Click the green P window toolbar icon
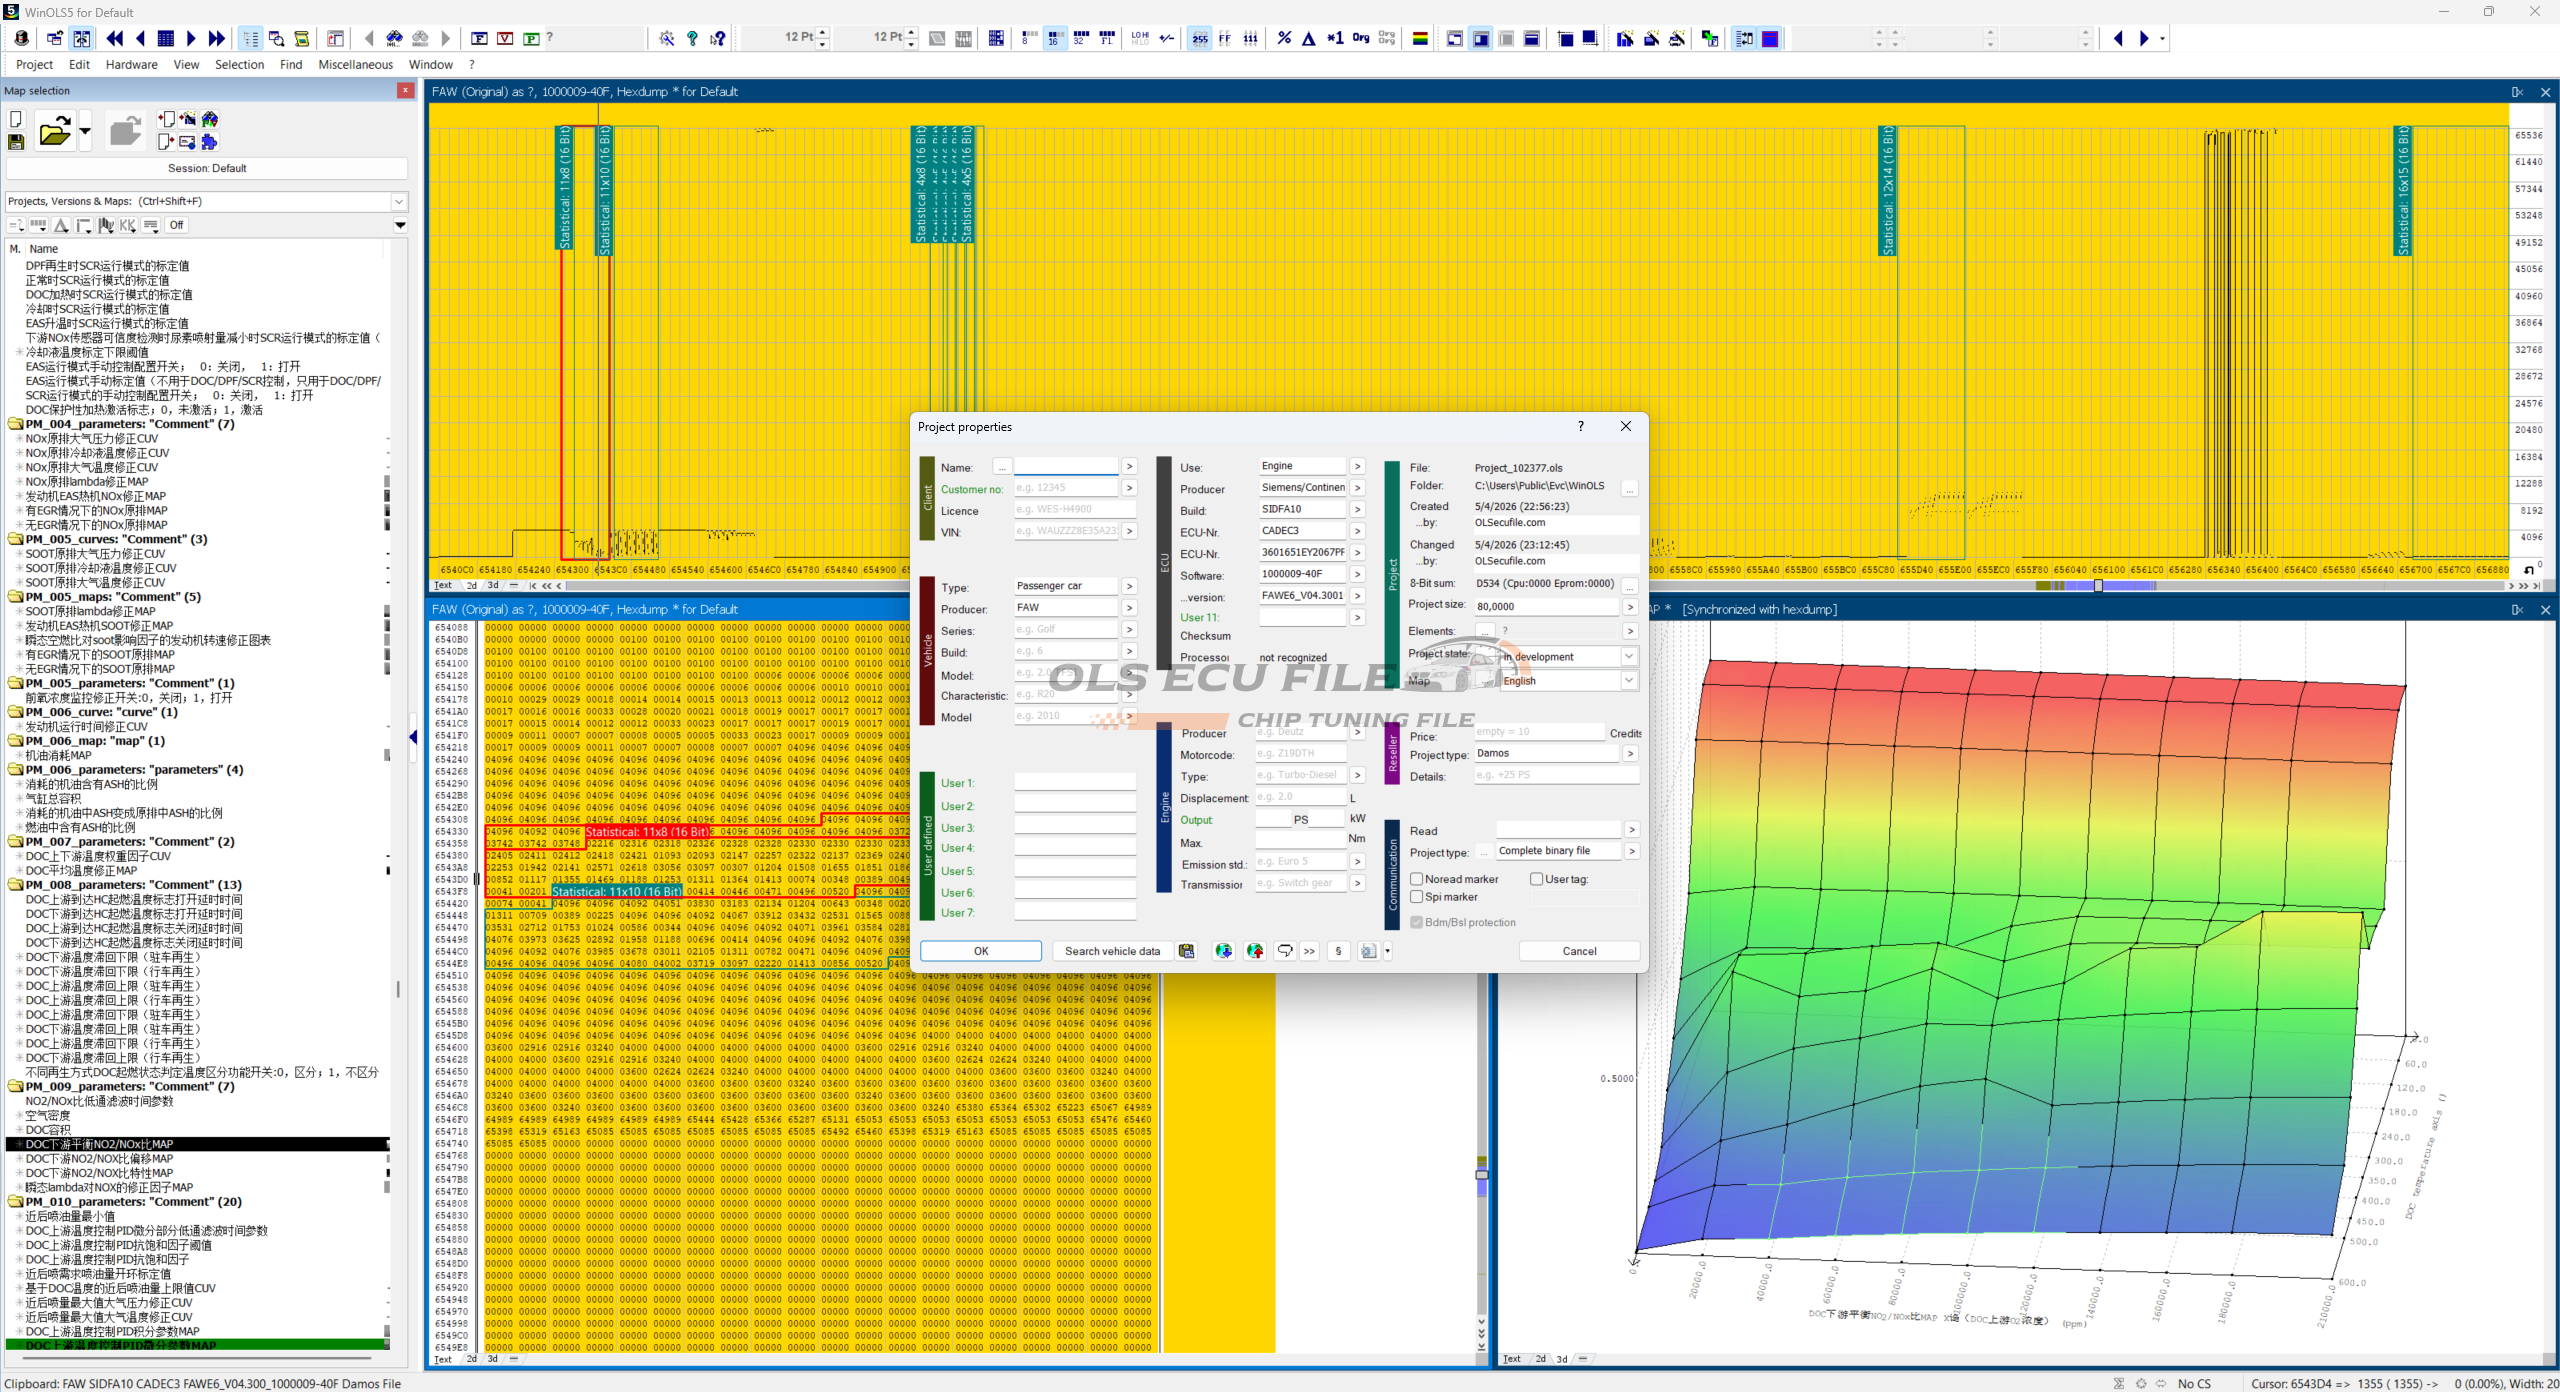Viewport: 2560px width, 1392px height. (532, 39)
